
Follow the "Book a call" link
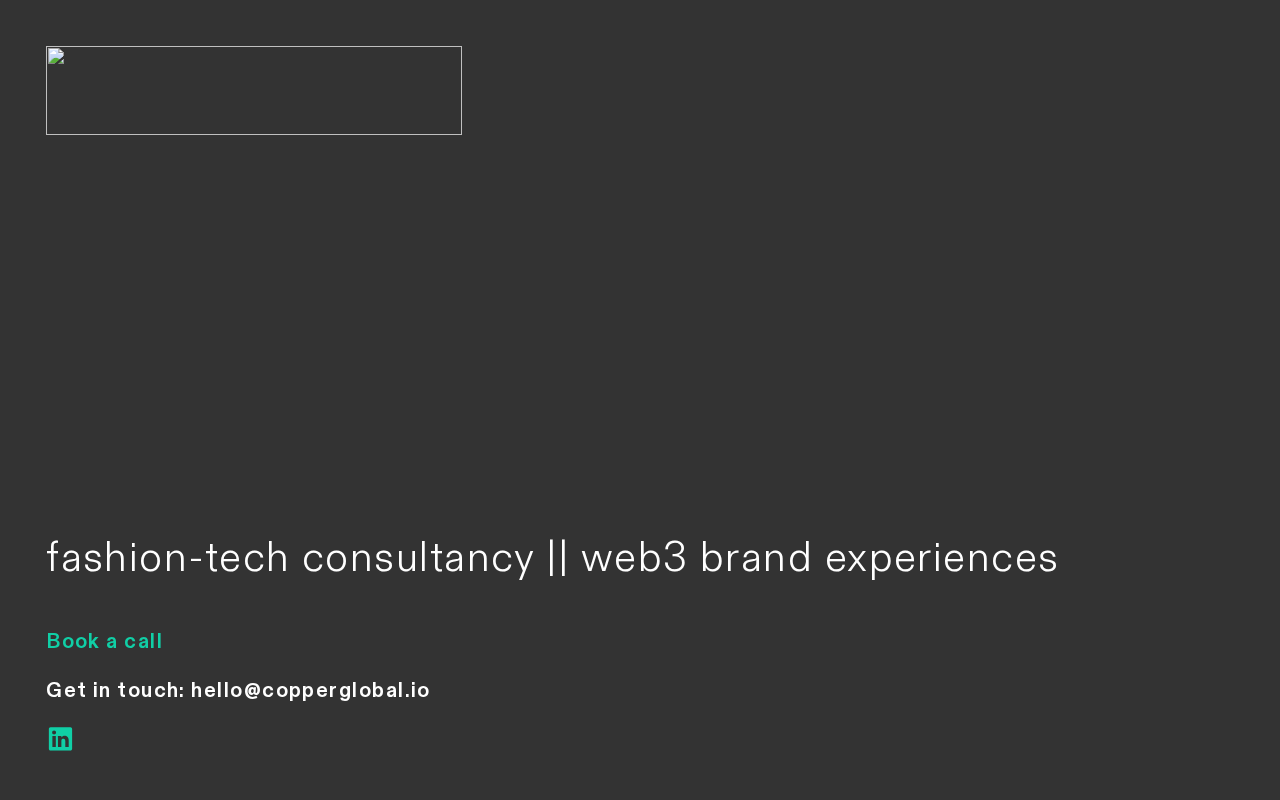tap(104, 642)
